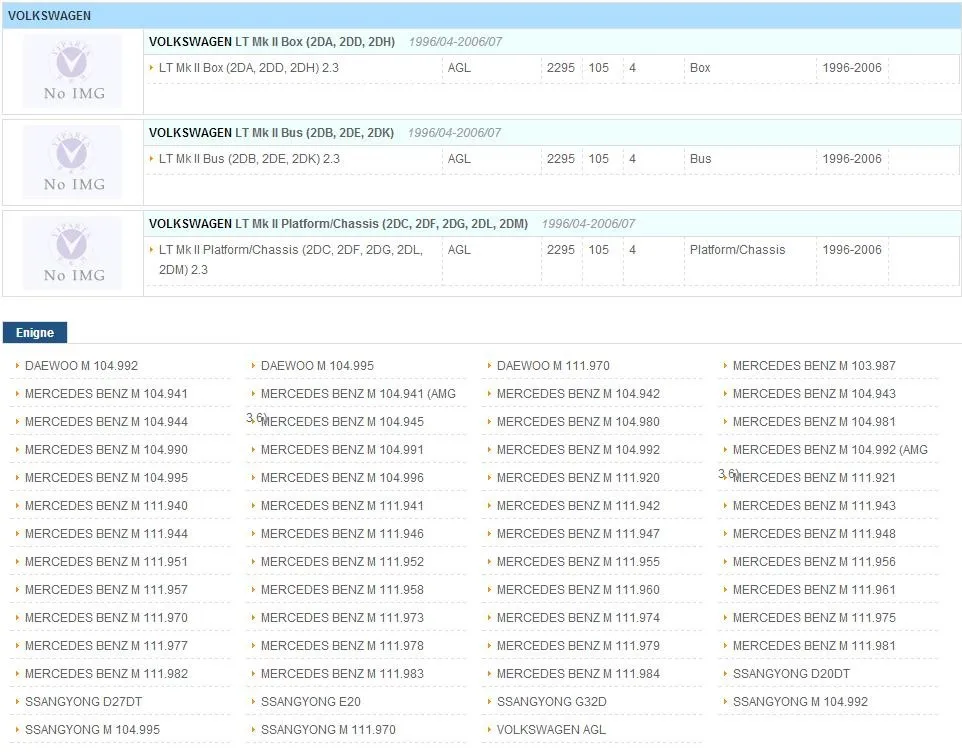The width and height of the screenshot is (962, 752).
Task: Open DAEWOO M 111.970 engine link
Action: tap(553, 366)
